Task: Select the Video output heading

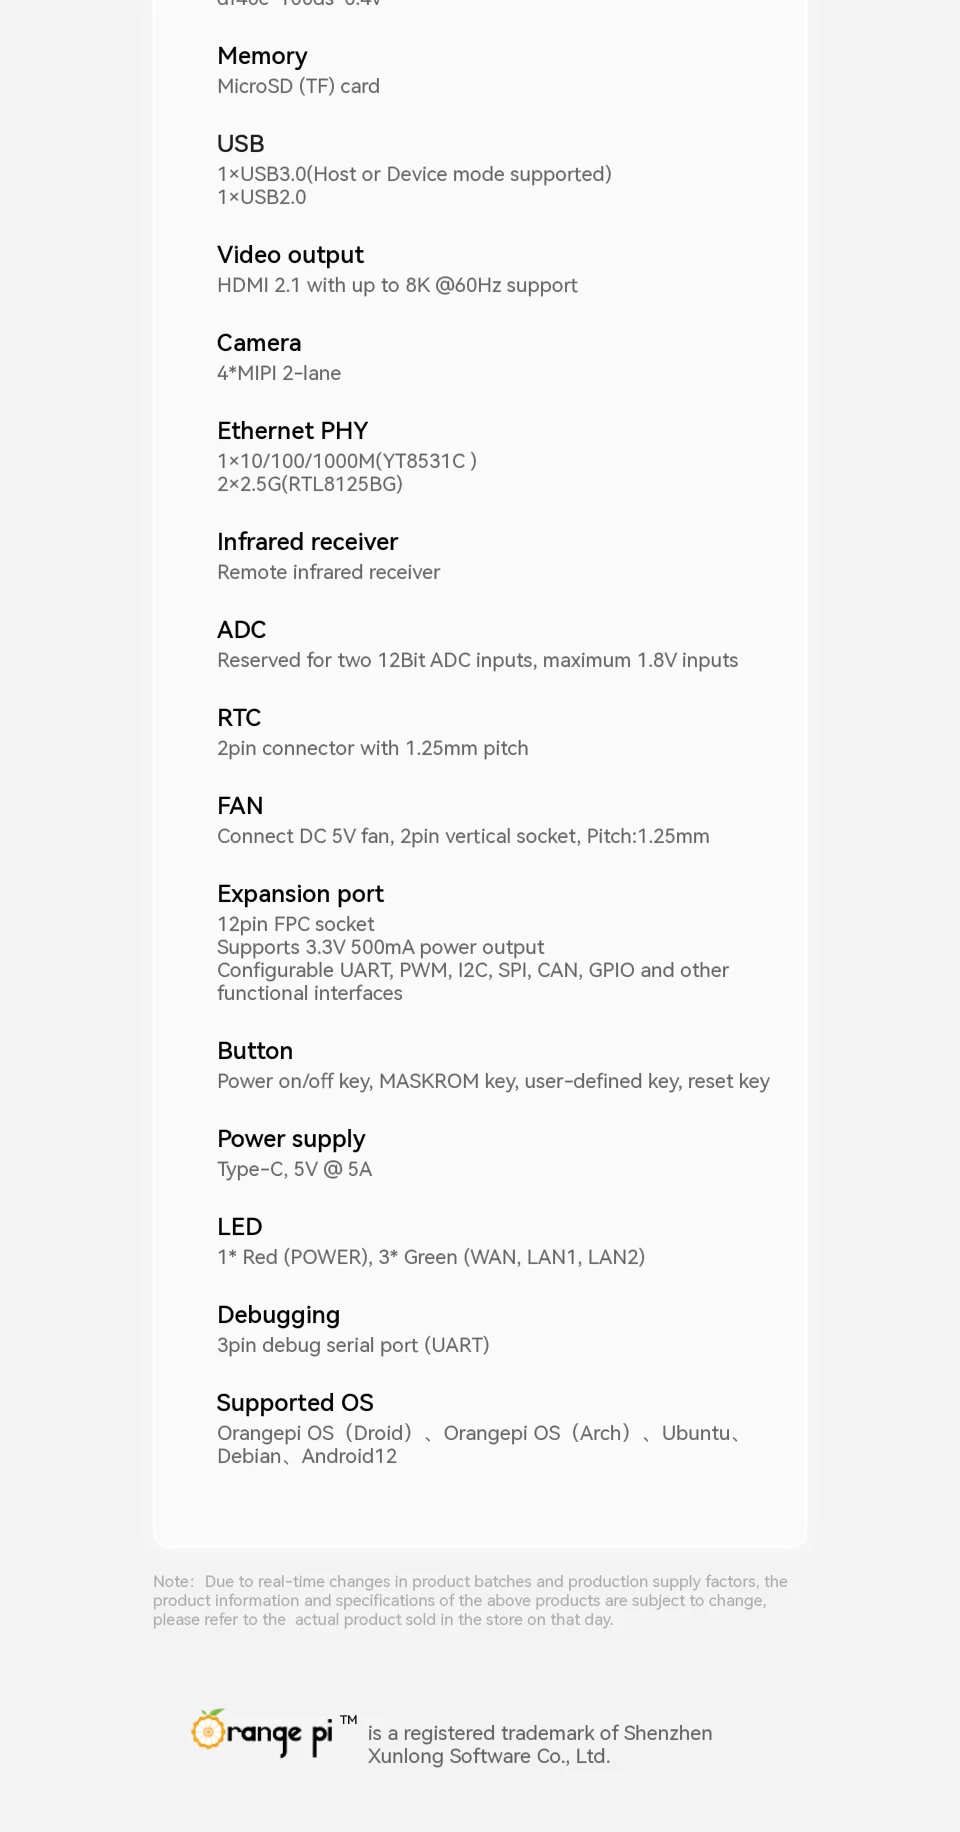Action: (290, 255)
